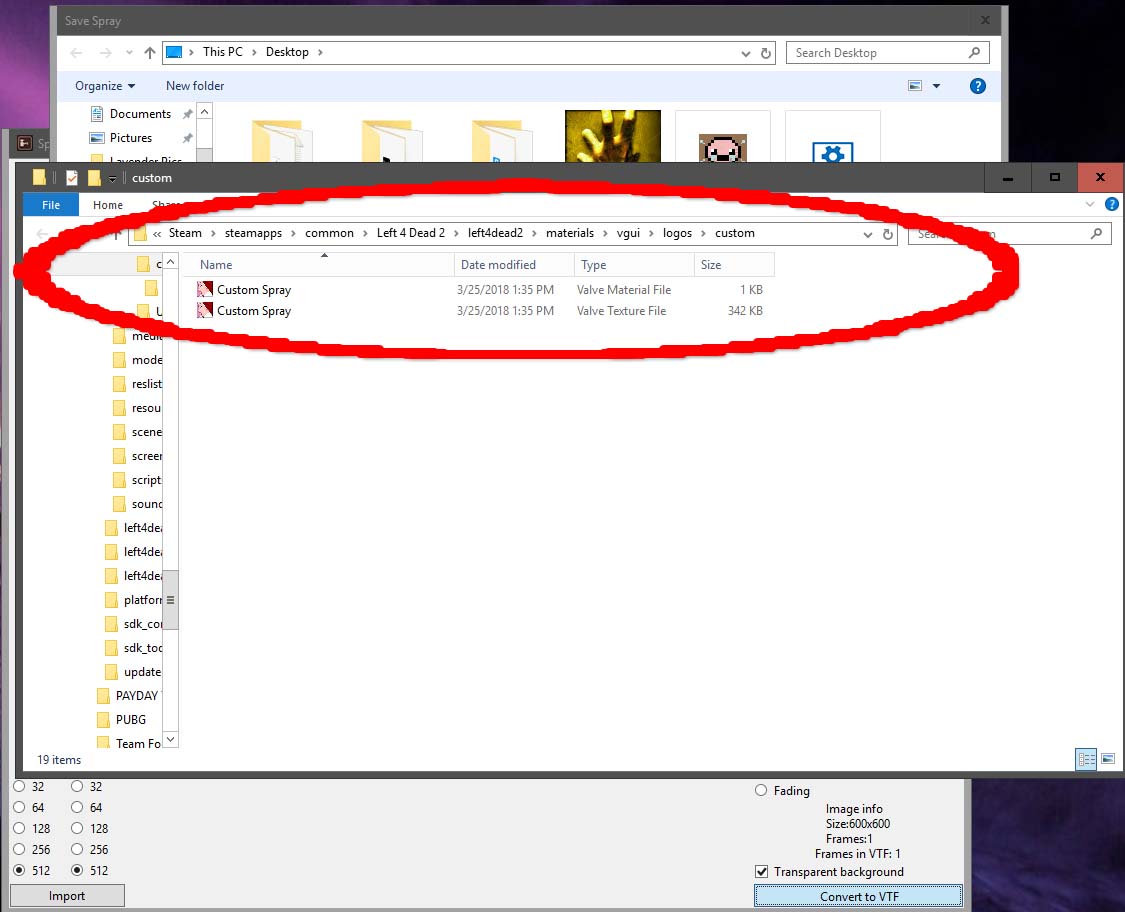
Task: Open the File menu tab
Action: (51, 205)
